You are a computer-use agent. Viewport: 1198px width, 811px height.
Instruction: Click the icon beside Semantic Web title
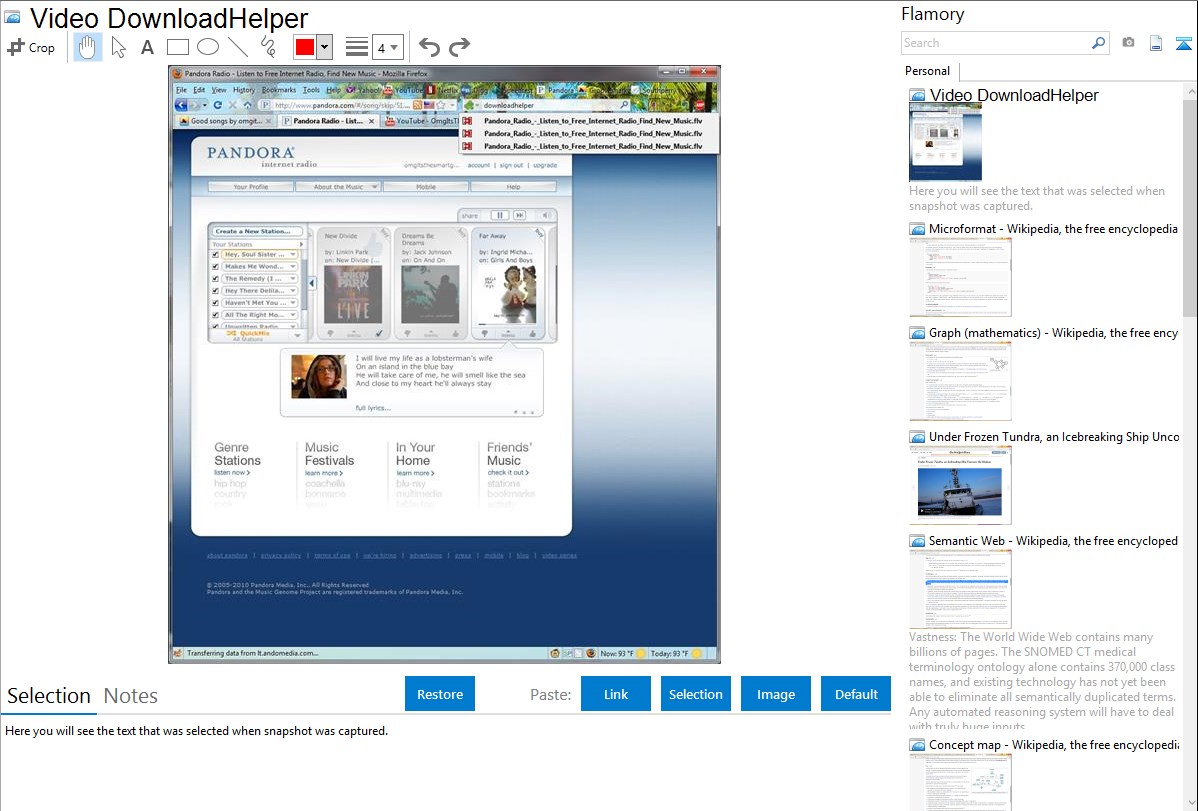click(917, 541)
